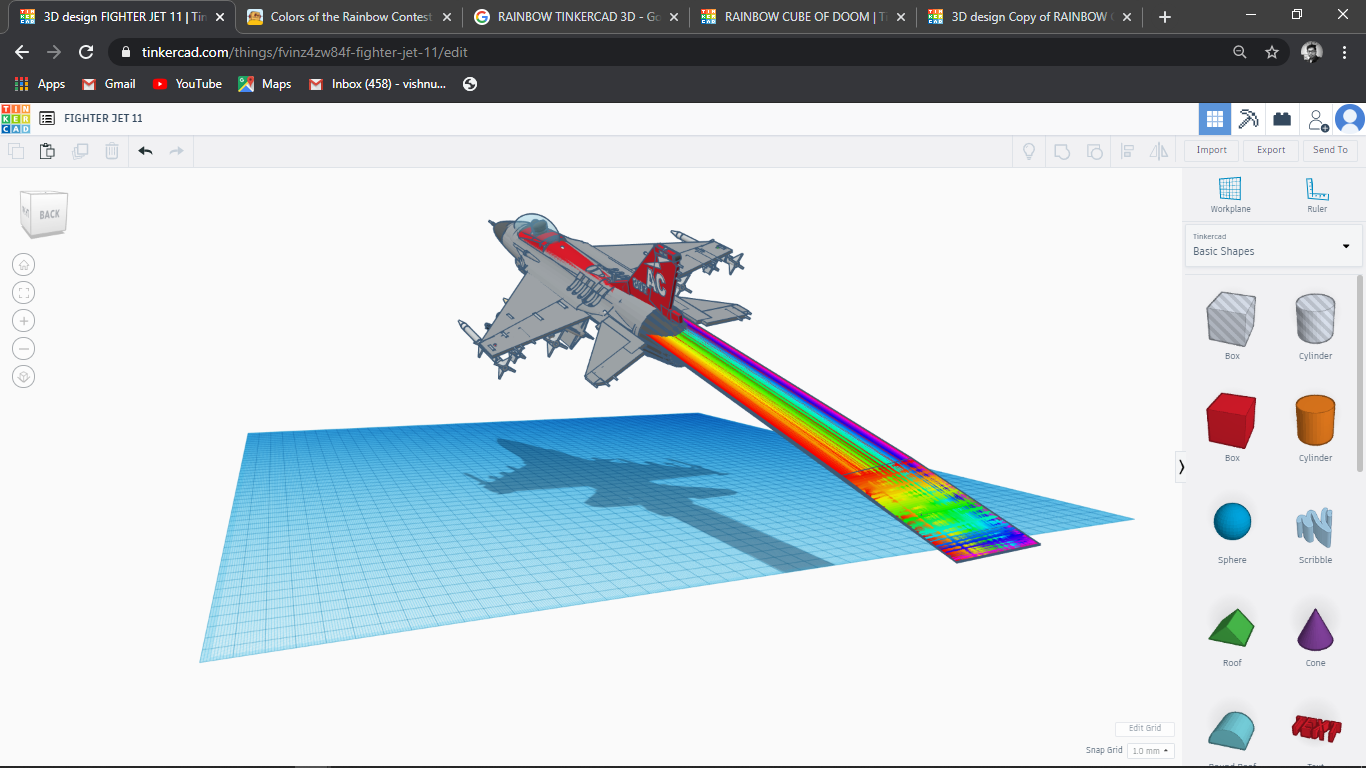
Task: Zoom in with the plus icon
Action: click(x=24, y=320)
